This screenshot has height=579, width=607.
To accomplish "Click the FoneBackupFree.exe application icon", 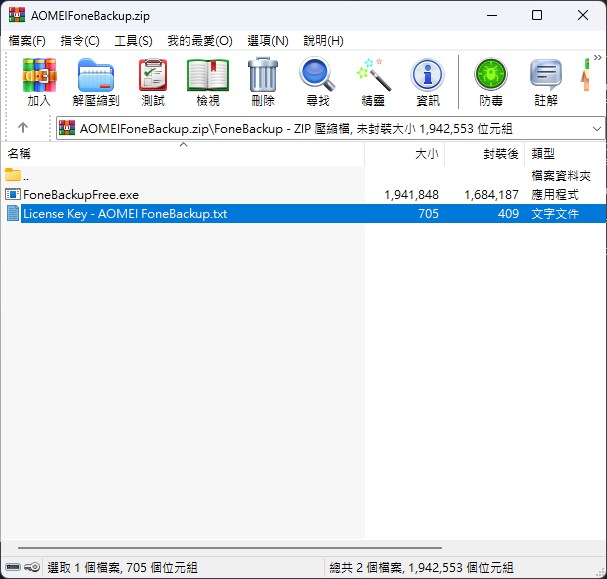I will click(x=12, y=194).
